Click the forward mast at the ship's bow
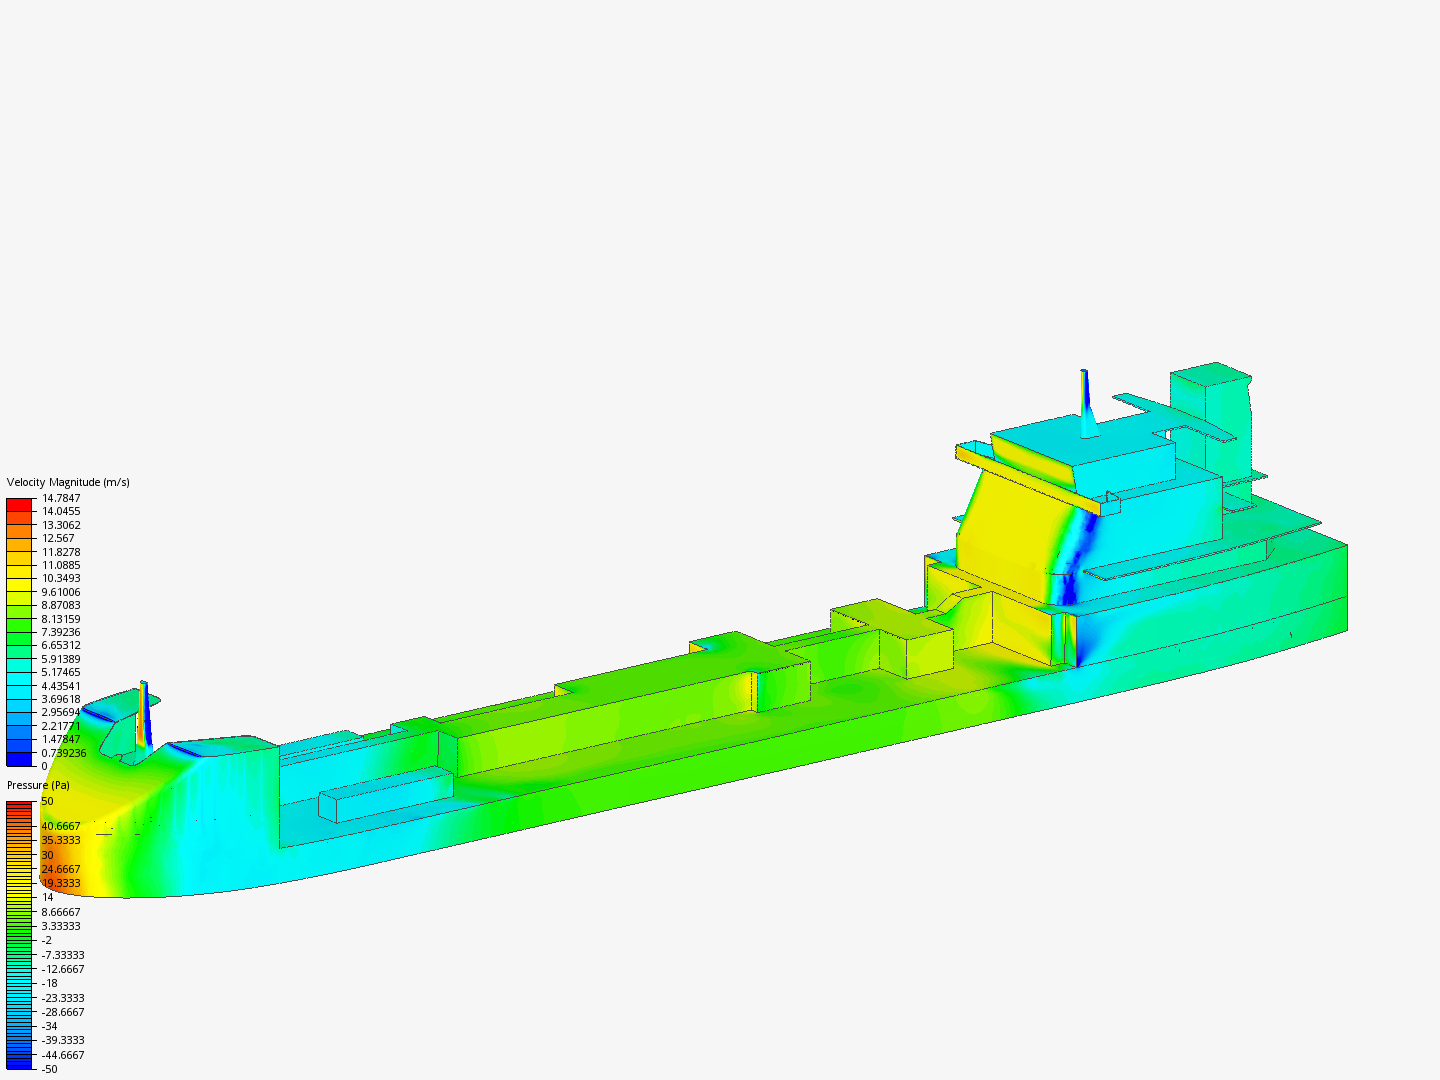Viewport: 1440px width, 1080px height. click(144, 715)
